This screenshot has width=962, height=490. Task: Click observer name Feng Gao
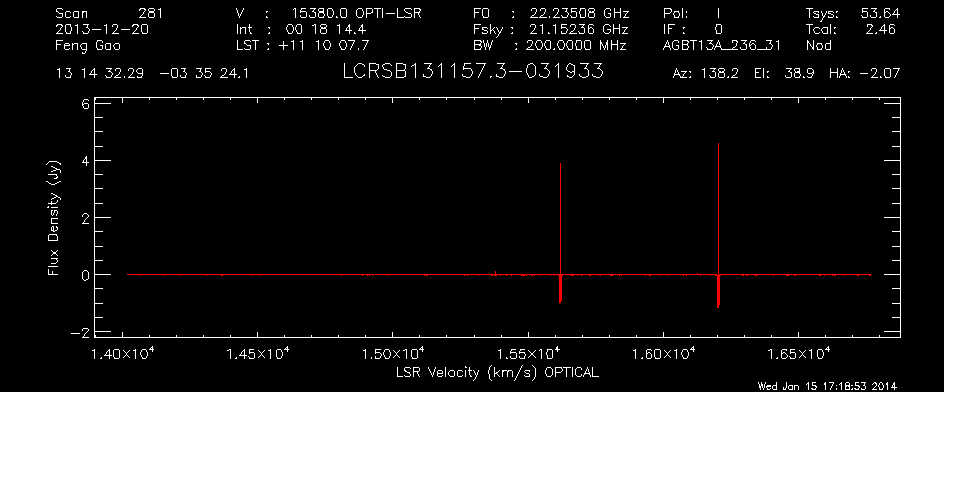point(88,46)
